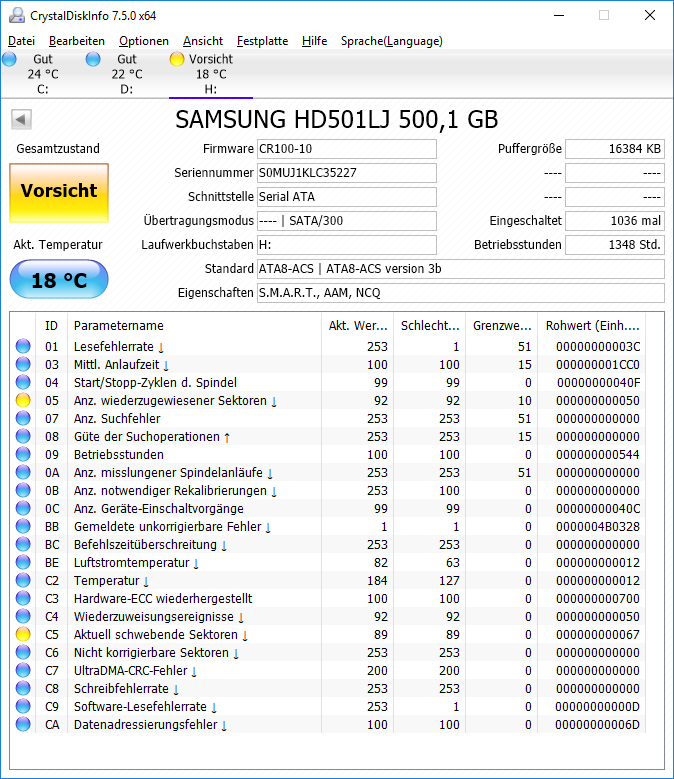This screenshot has height=779, width=674.
Task: Click status orb for Mittl. Anlaufzeit row
Action: 23,364
